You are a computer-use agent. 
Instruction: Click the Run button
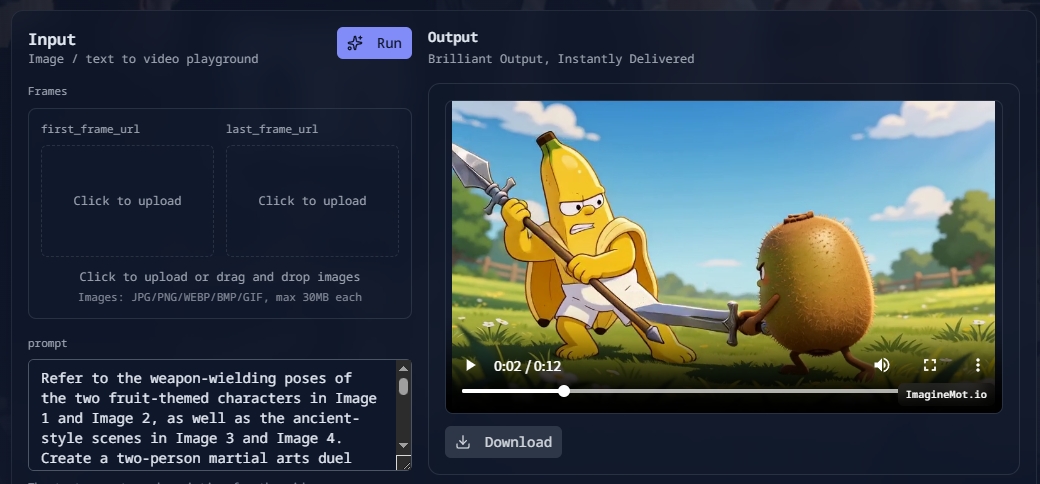point(374,43)
